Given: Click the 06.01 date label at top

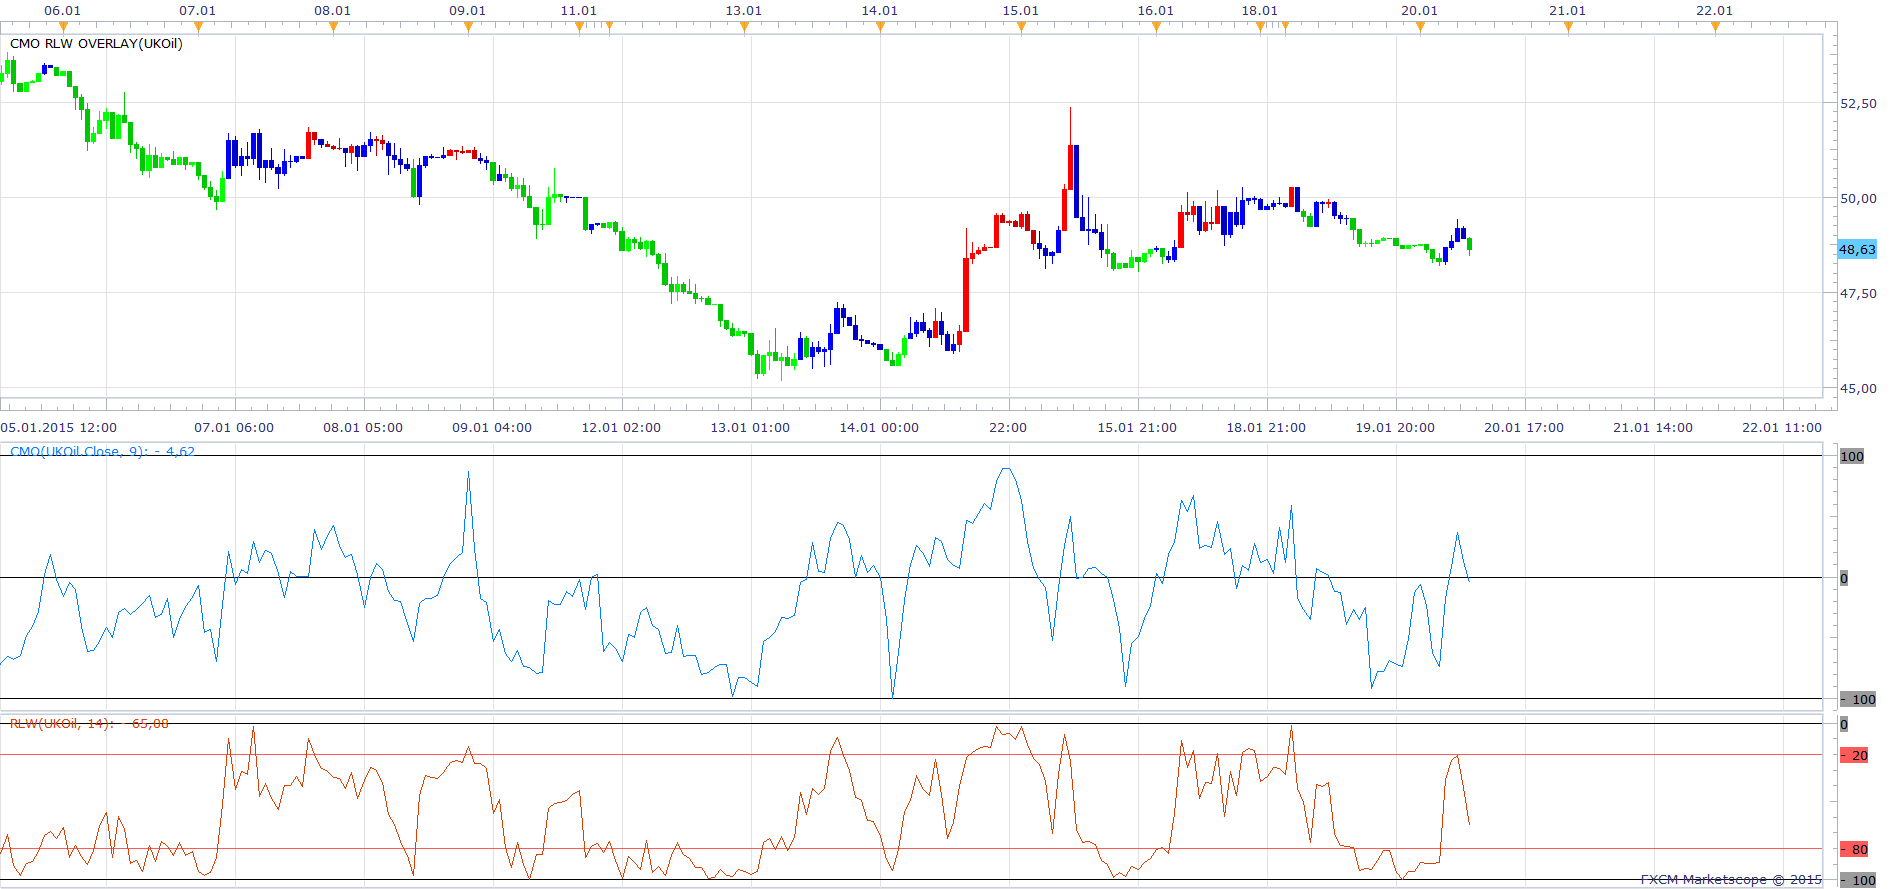Looking at the screenshot, I should (x=63, y=11).
